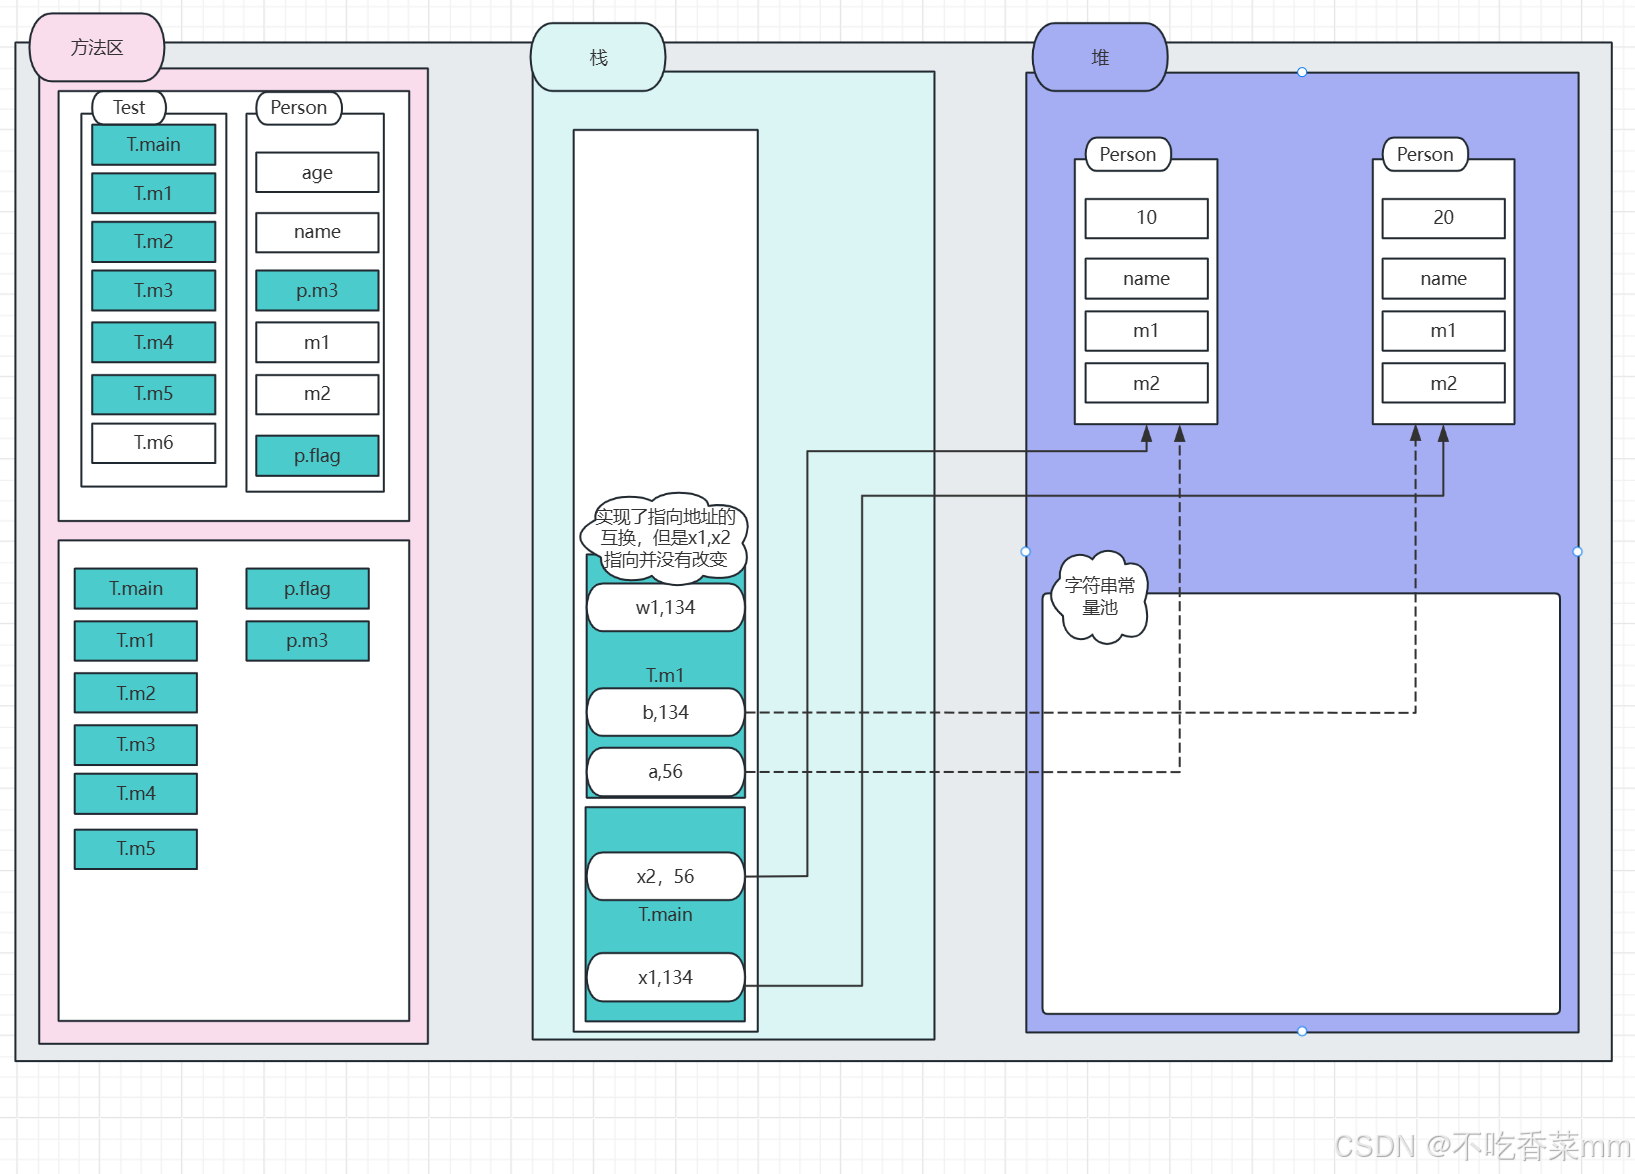
Task: Select the T.m5 box in lower method area
Action: tap(136, 849)
